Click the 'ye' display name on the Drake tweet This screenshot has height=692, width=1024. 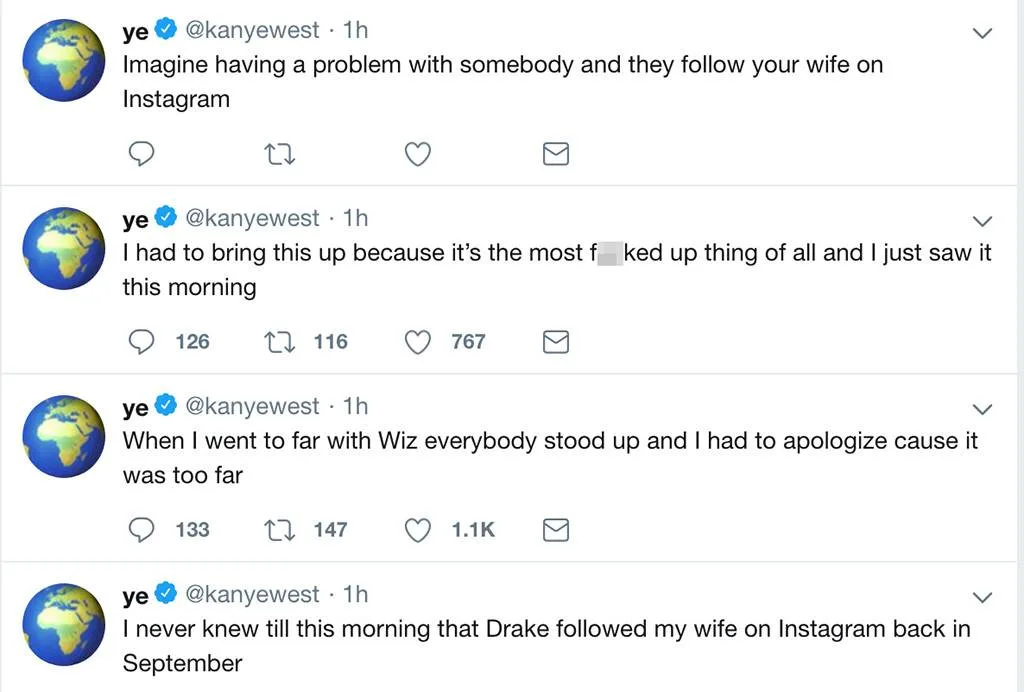(135, 596)
